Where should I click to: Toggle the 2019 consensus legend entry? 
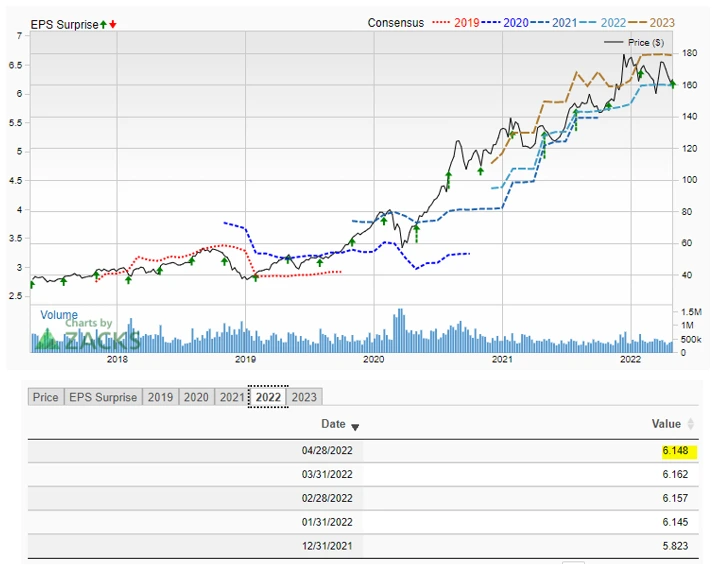point(456,23)
